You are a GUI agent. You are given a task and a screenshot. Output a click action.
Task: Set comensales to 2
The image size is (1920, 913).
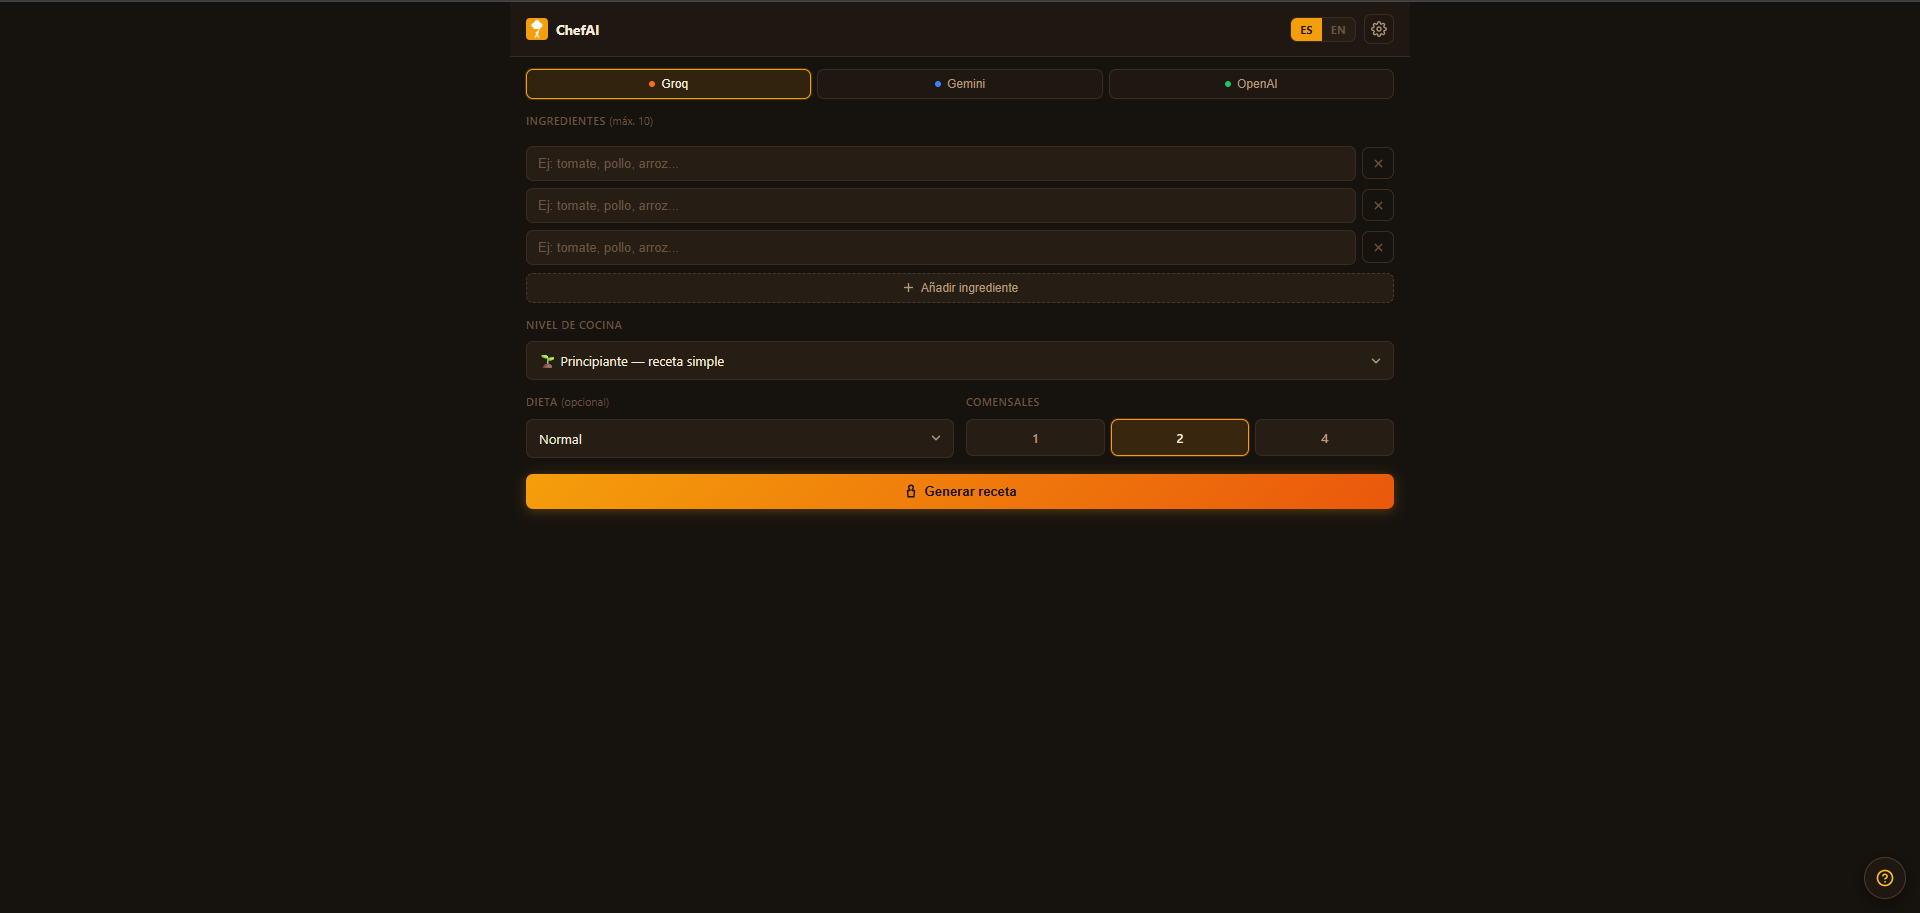coord(1180,438)
